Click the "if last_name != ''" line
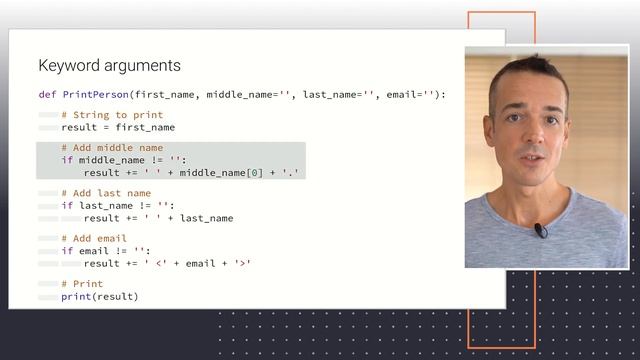 (x=118, y=206)
